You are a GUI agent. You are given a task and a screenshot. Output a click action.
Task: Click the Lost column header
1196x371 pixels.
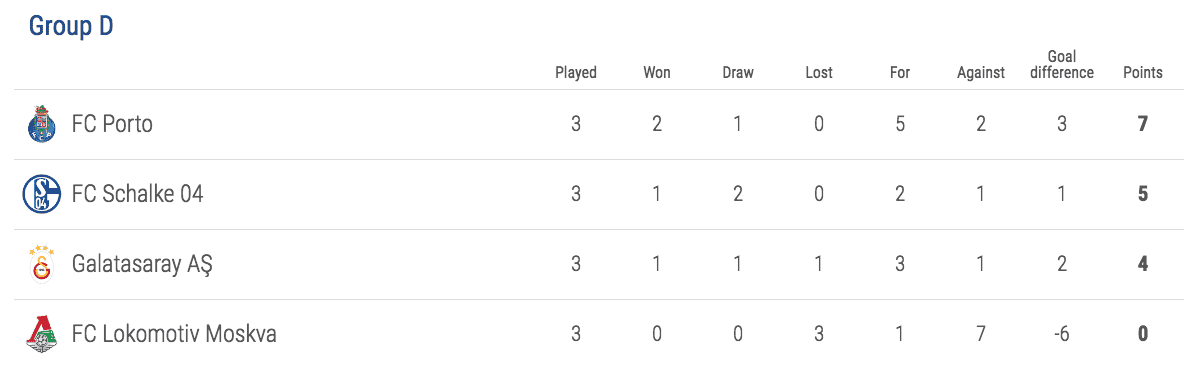pos(819,73)
